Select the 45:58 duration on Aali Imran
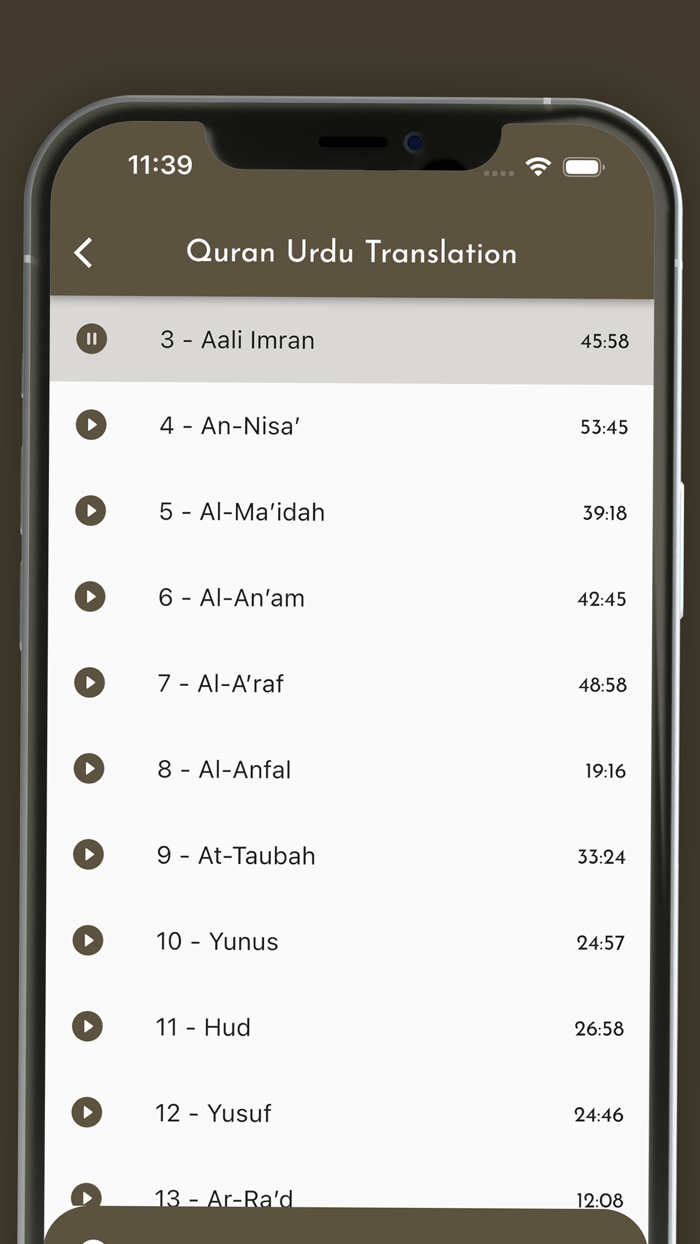The width and height of the screenshot is (700, 1244). click(x=604, y=341)
